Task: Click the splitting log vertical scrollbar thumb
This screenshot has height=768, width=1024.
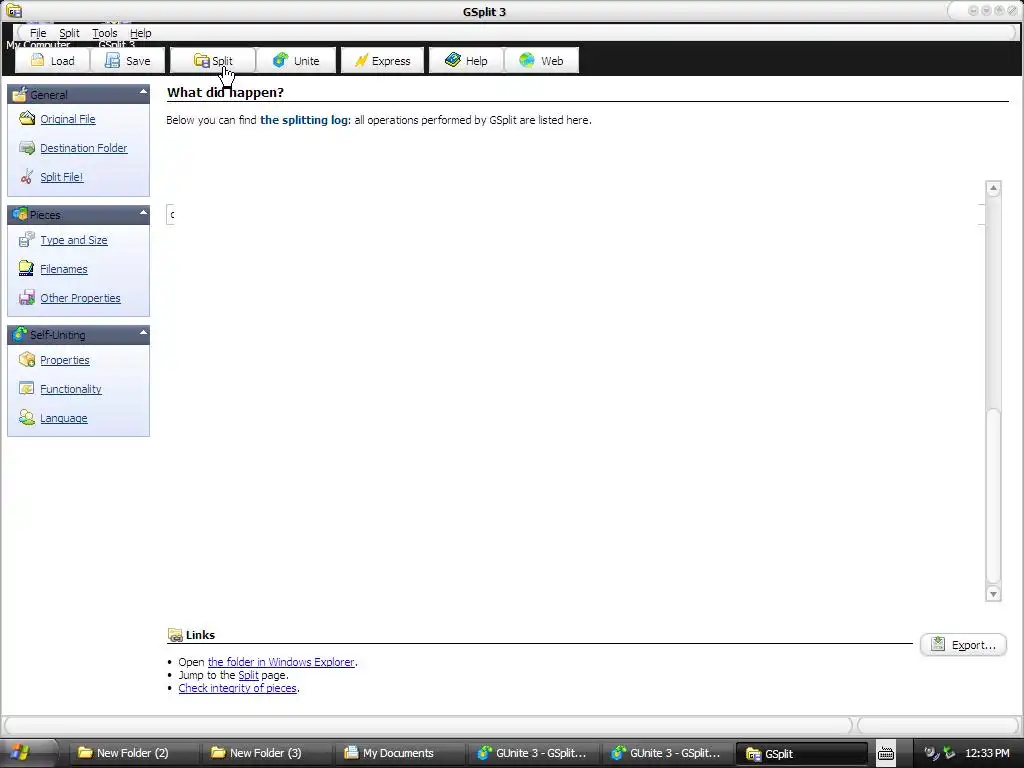Action: click(993, 495)
